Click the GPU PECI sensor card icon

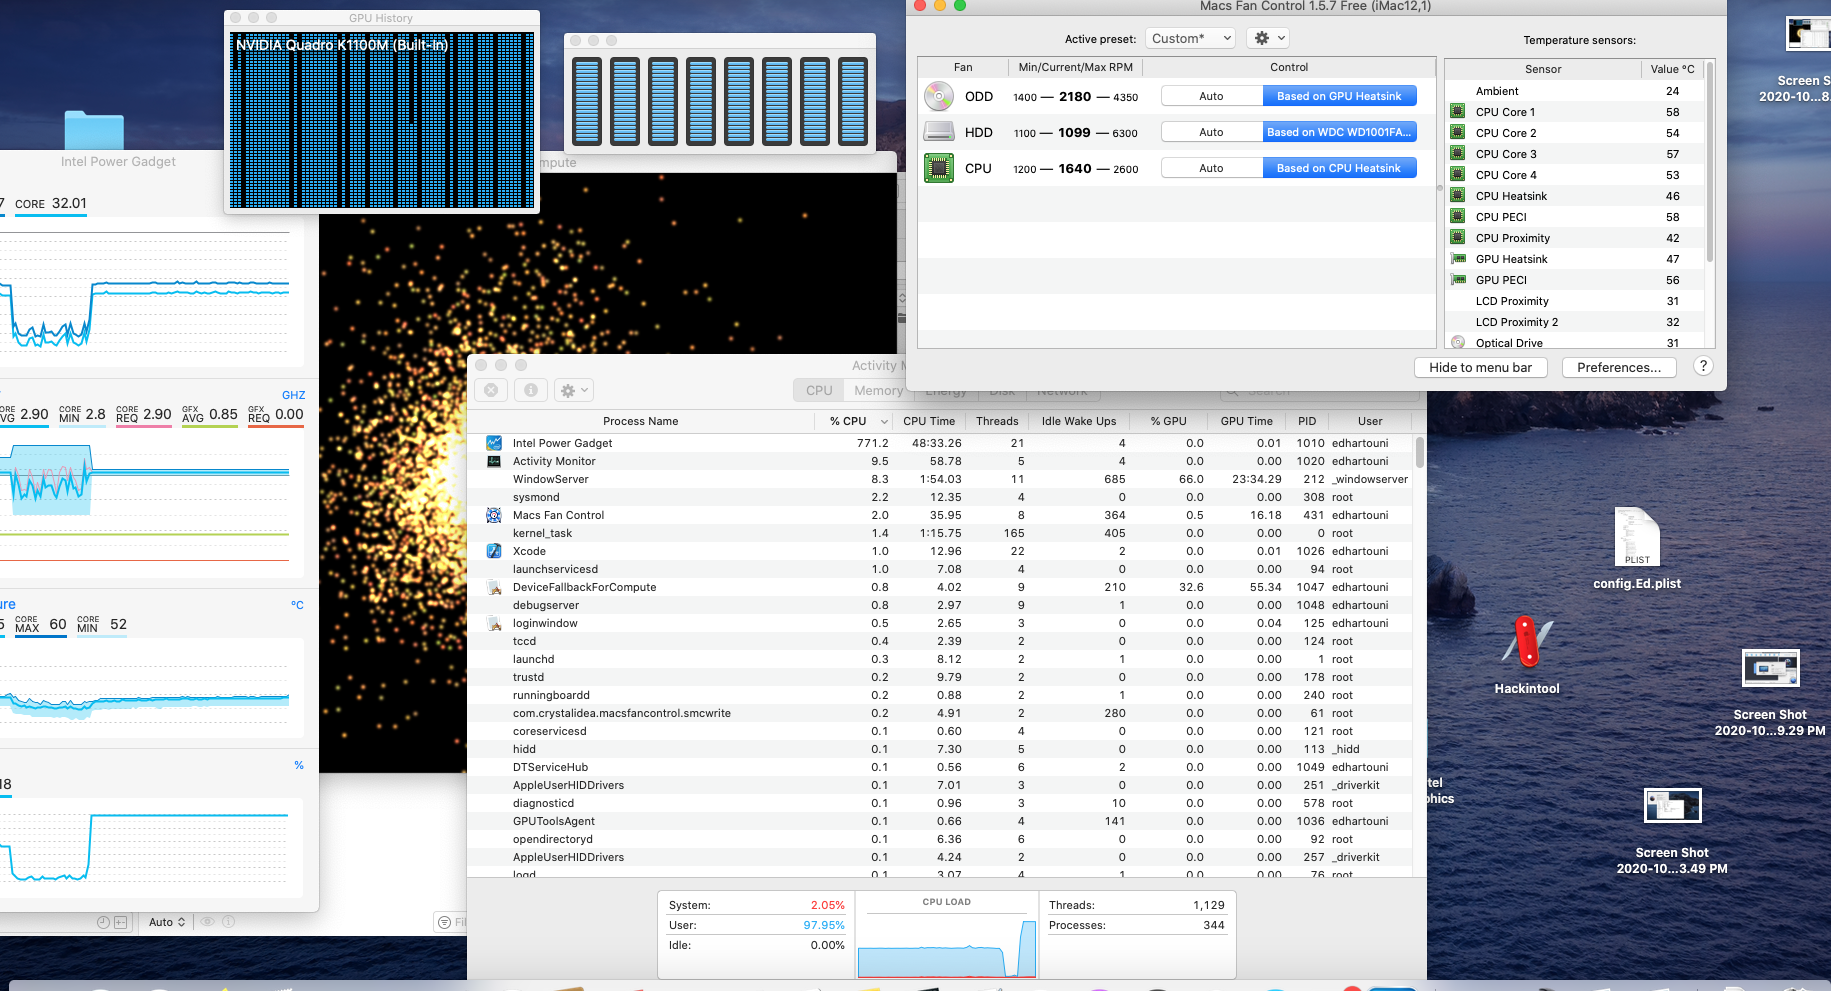[x=1458, y=280]
